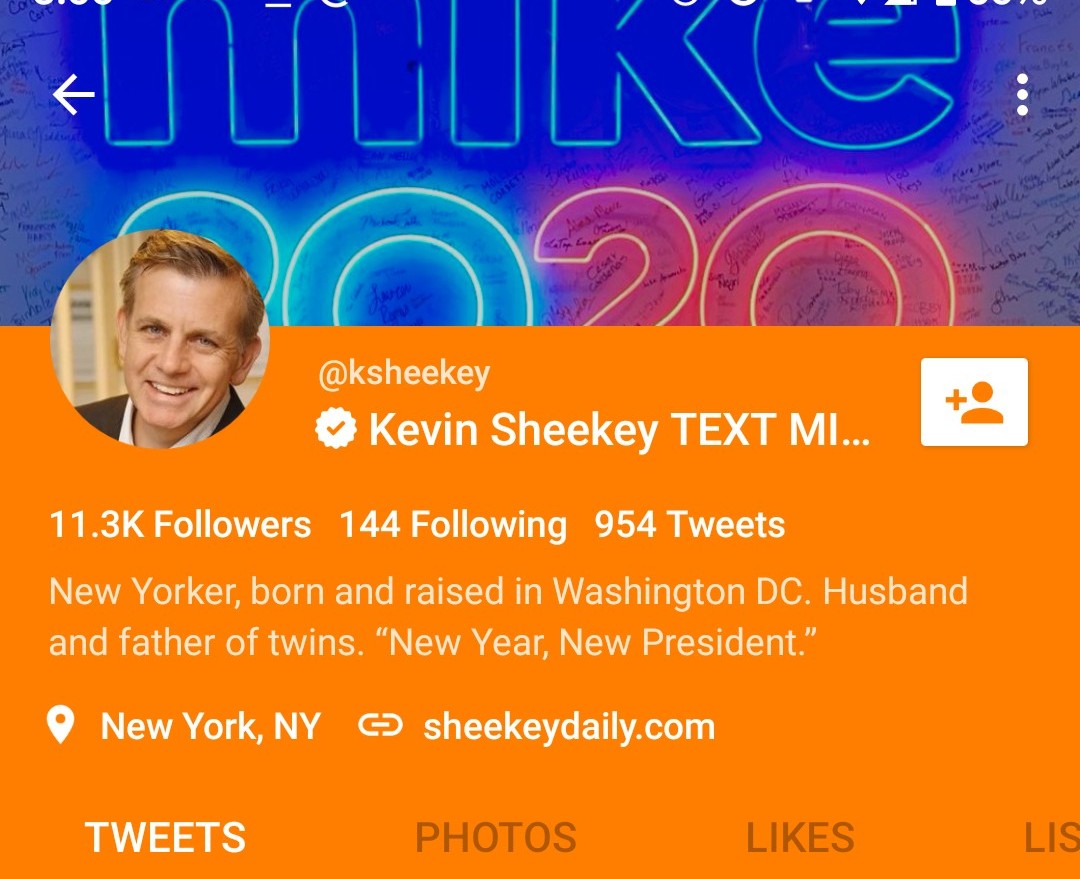The width and height of the screenshot is (1080, 879).
Task: Show the 144 Following list
Action: point(453,524)
